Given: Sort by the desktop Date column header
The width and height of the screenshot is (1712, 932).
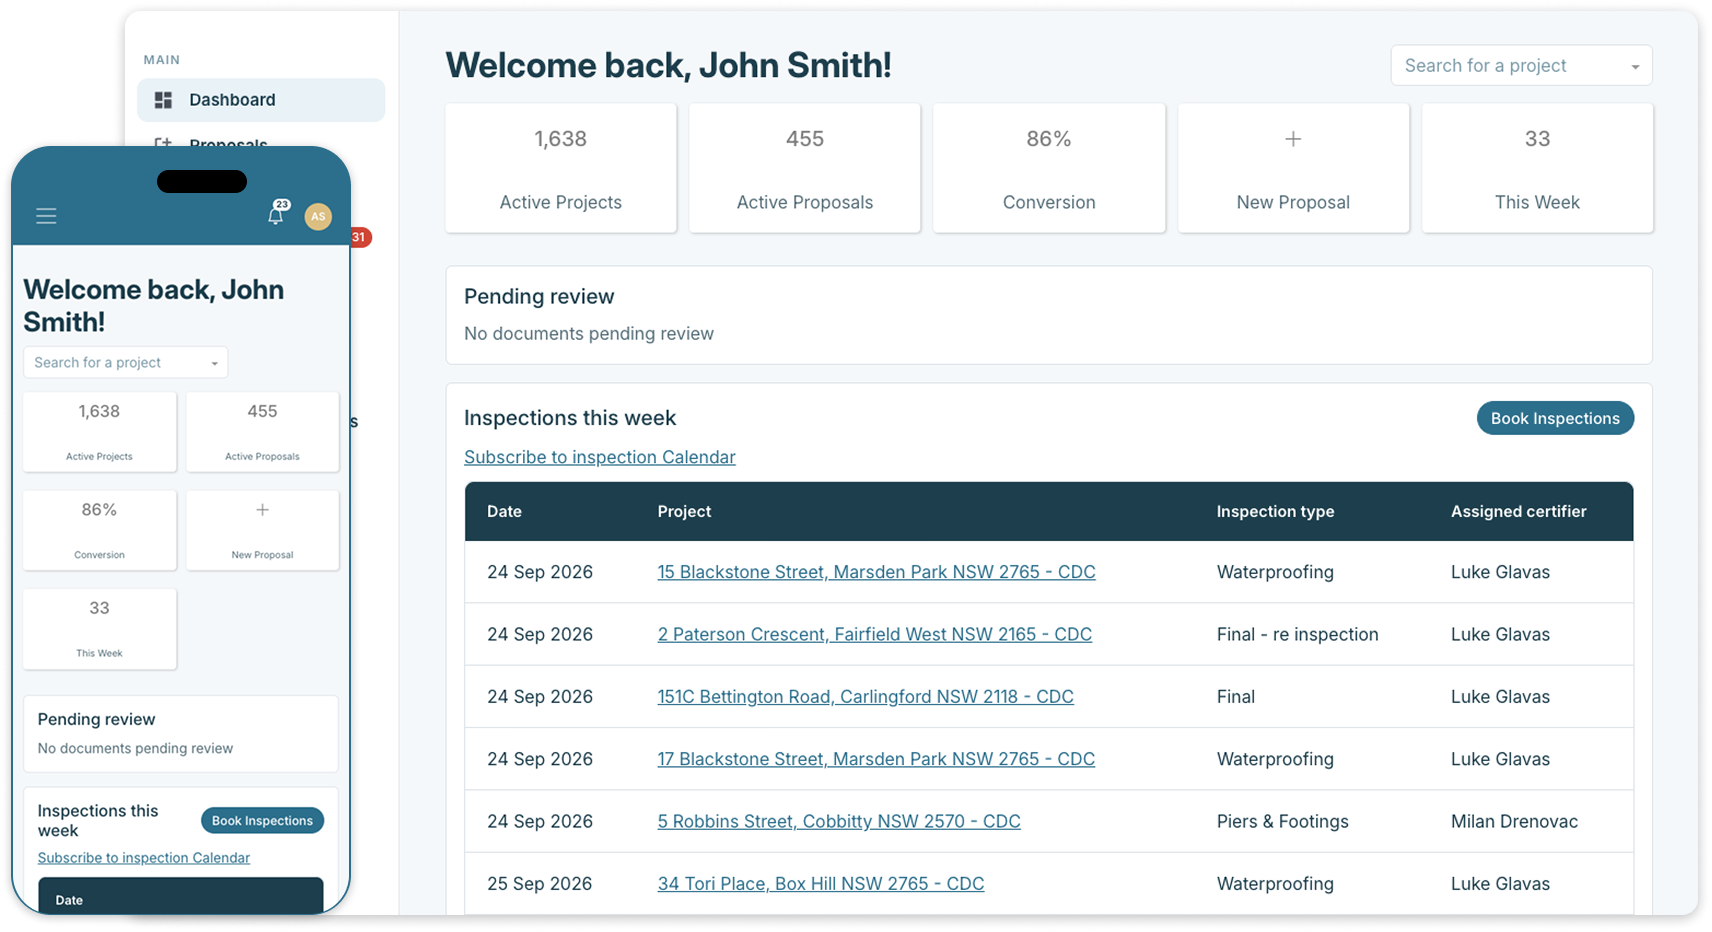Looking at the screenshot, I should coord(504,511).
